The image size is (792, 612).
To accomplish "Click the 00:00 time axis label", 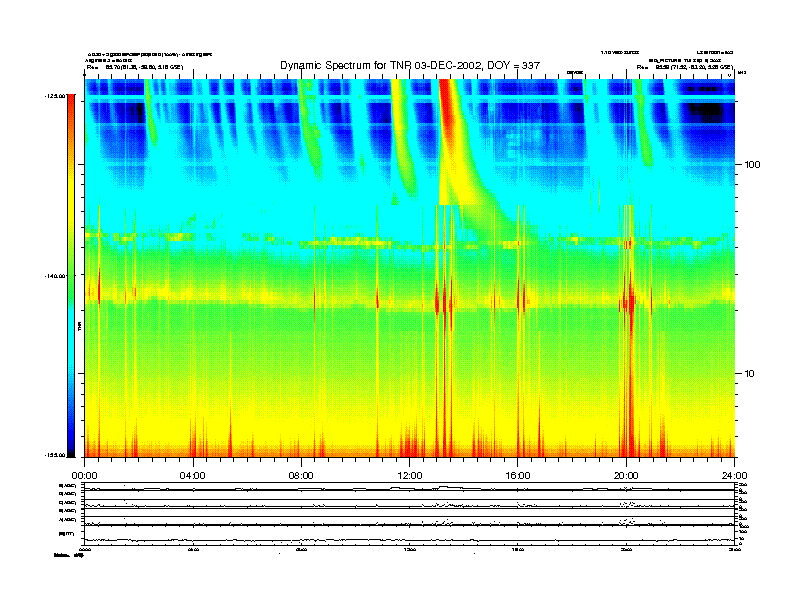I will [x=84, y=476].
